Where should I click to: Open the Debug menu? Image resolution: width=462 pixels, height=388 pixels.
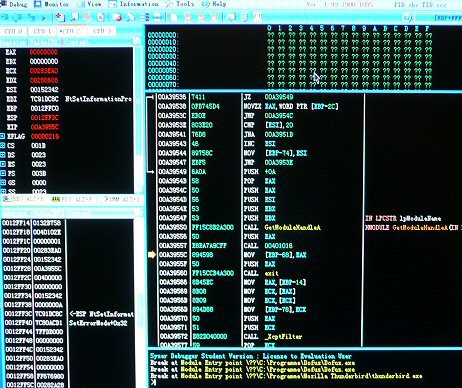click(x=14, y=4)
